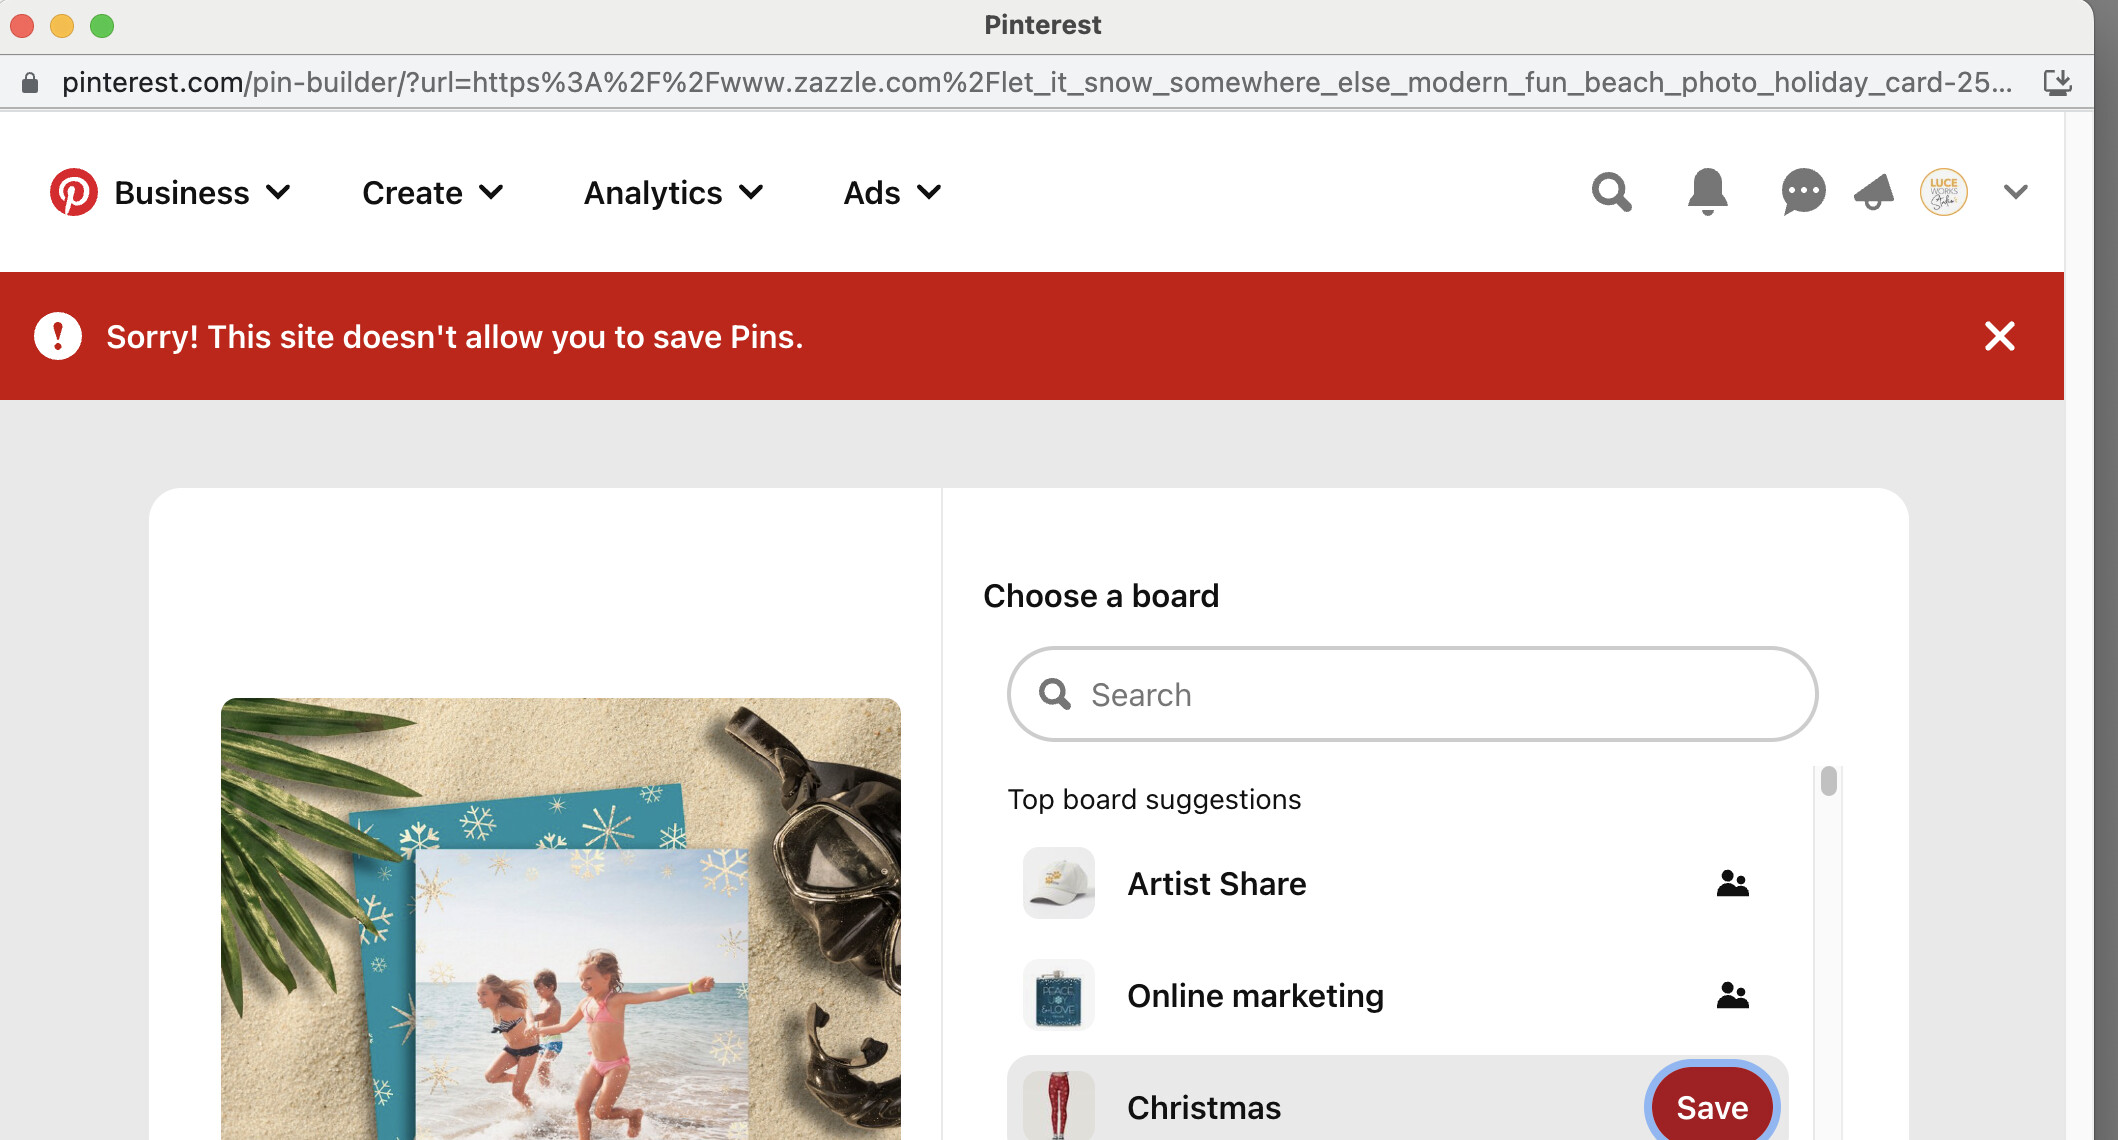Screen dimensions: 2118x1140
Task: Expand the Create dropdown menu
Action: 433,192
